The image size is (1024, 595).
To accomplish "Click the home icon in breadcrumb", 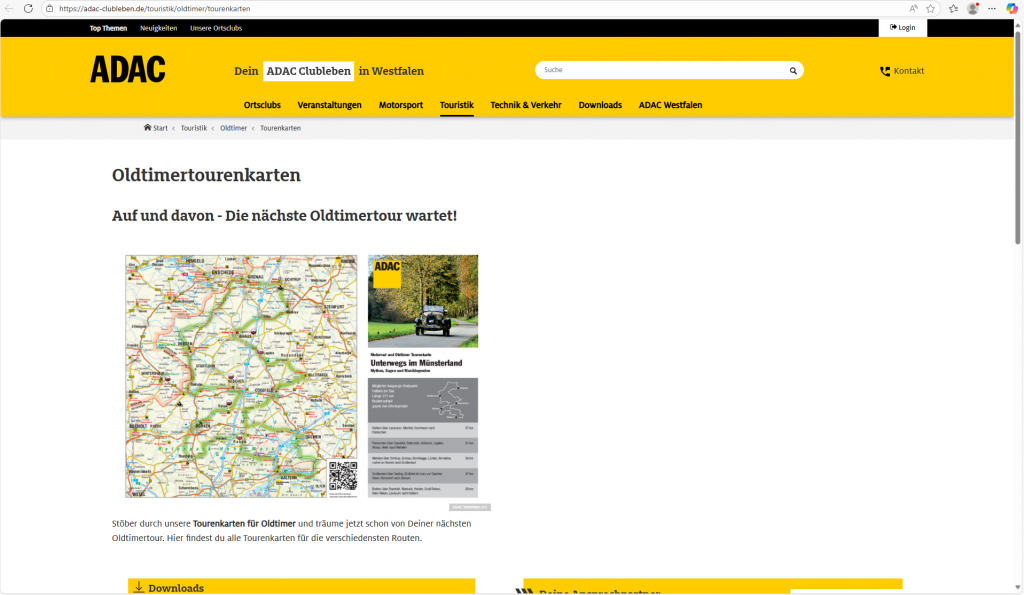I will [148, 128].
